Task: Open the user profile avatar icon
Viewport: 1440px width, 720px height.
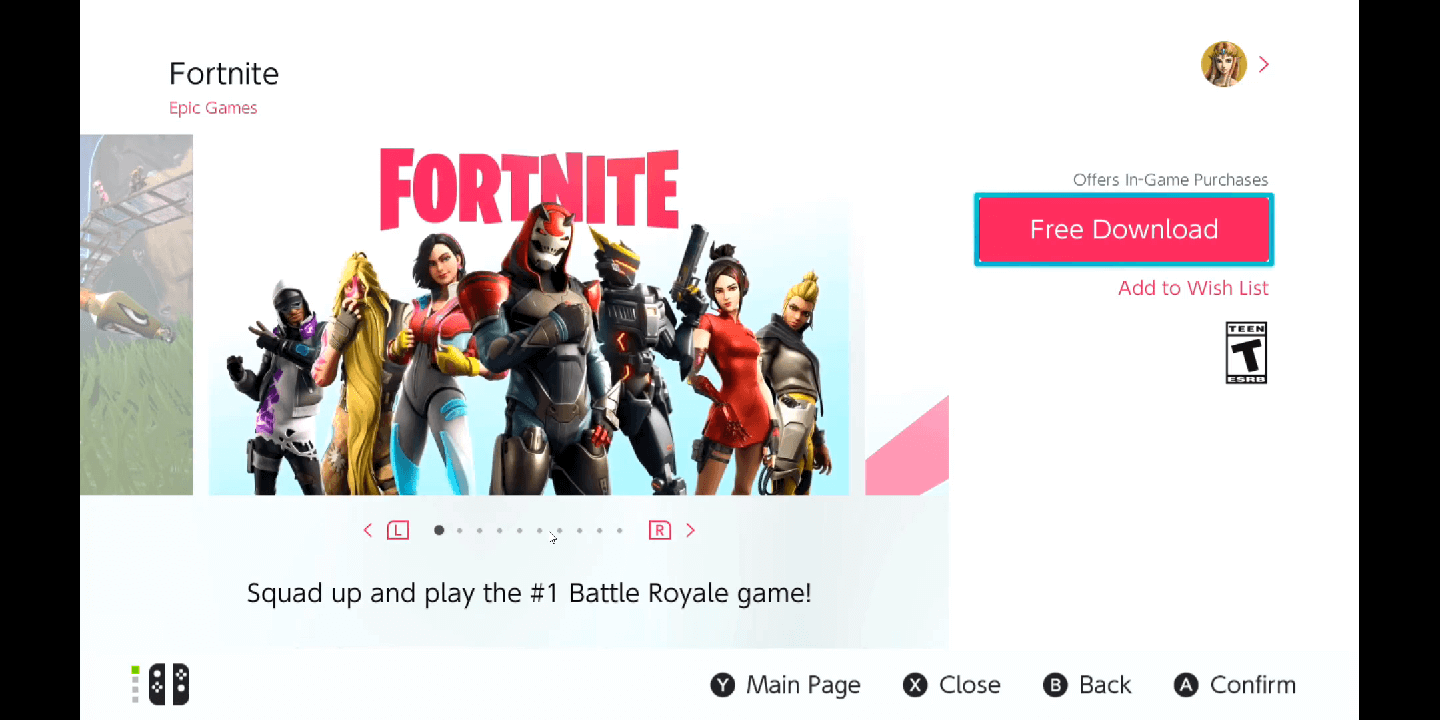Action: point(1223,64)
